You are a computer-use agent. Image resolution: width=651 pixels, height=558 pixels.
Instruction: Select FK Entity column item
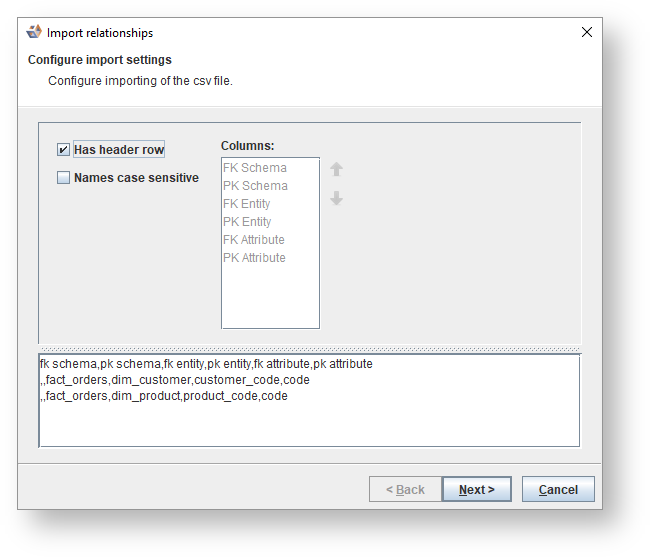coord(247,204)
